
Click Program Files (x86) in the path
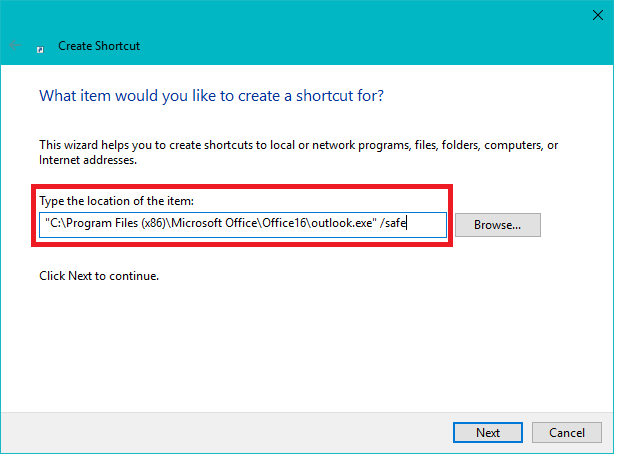pos(113,225)
